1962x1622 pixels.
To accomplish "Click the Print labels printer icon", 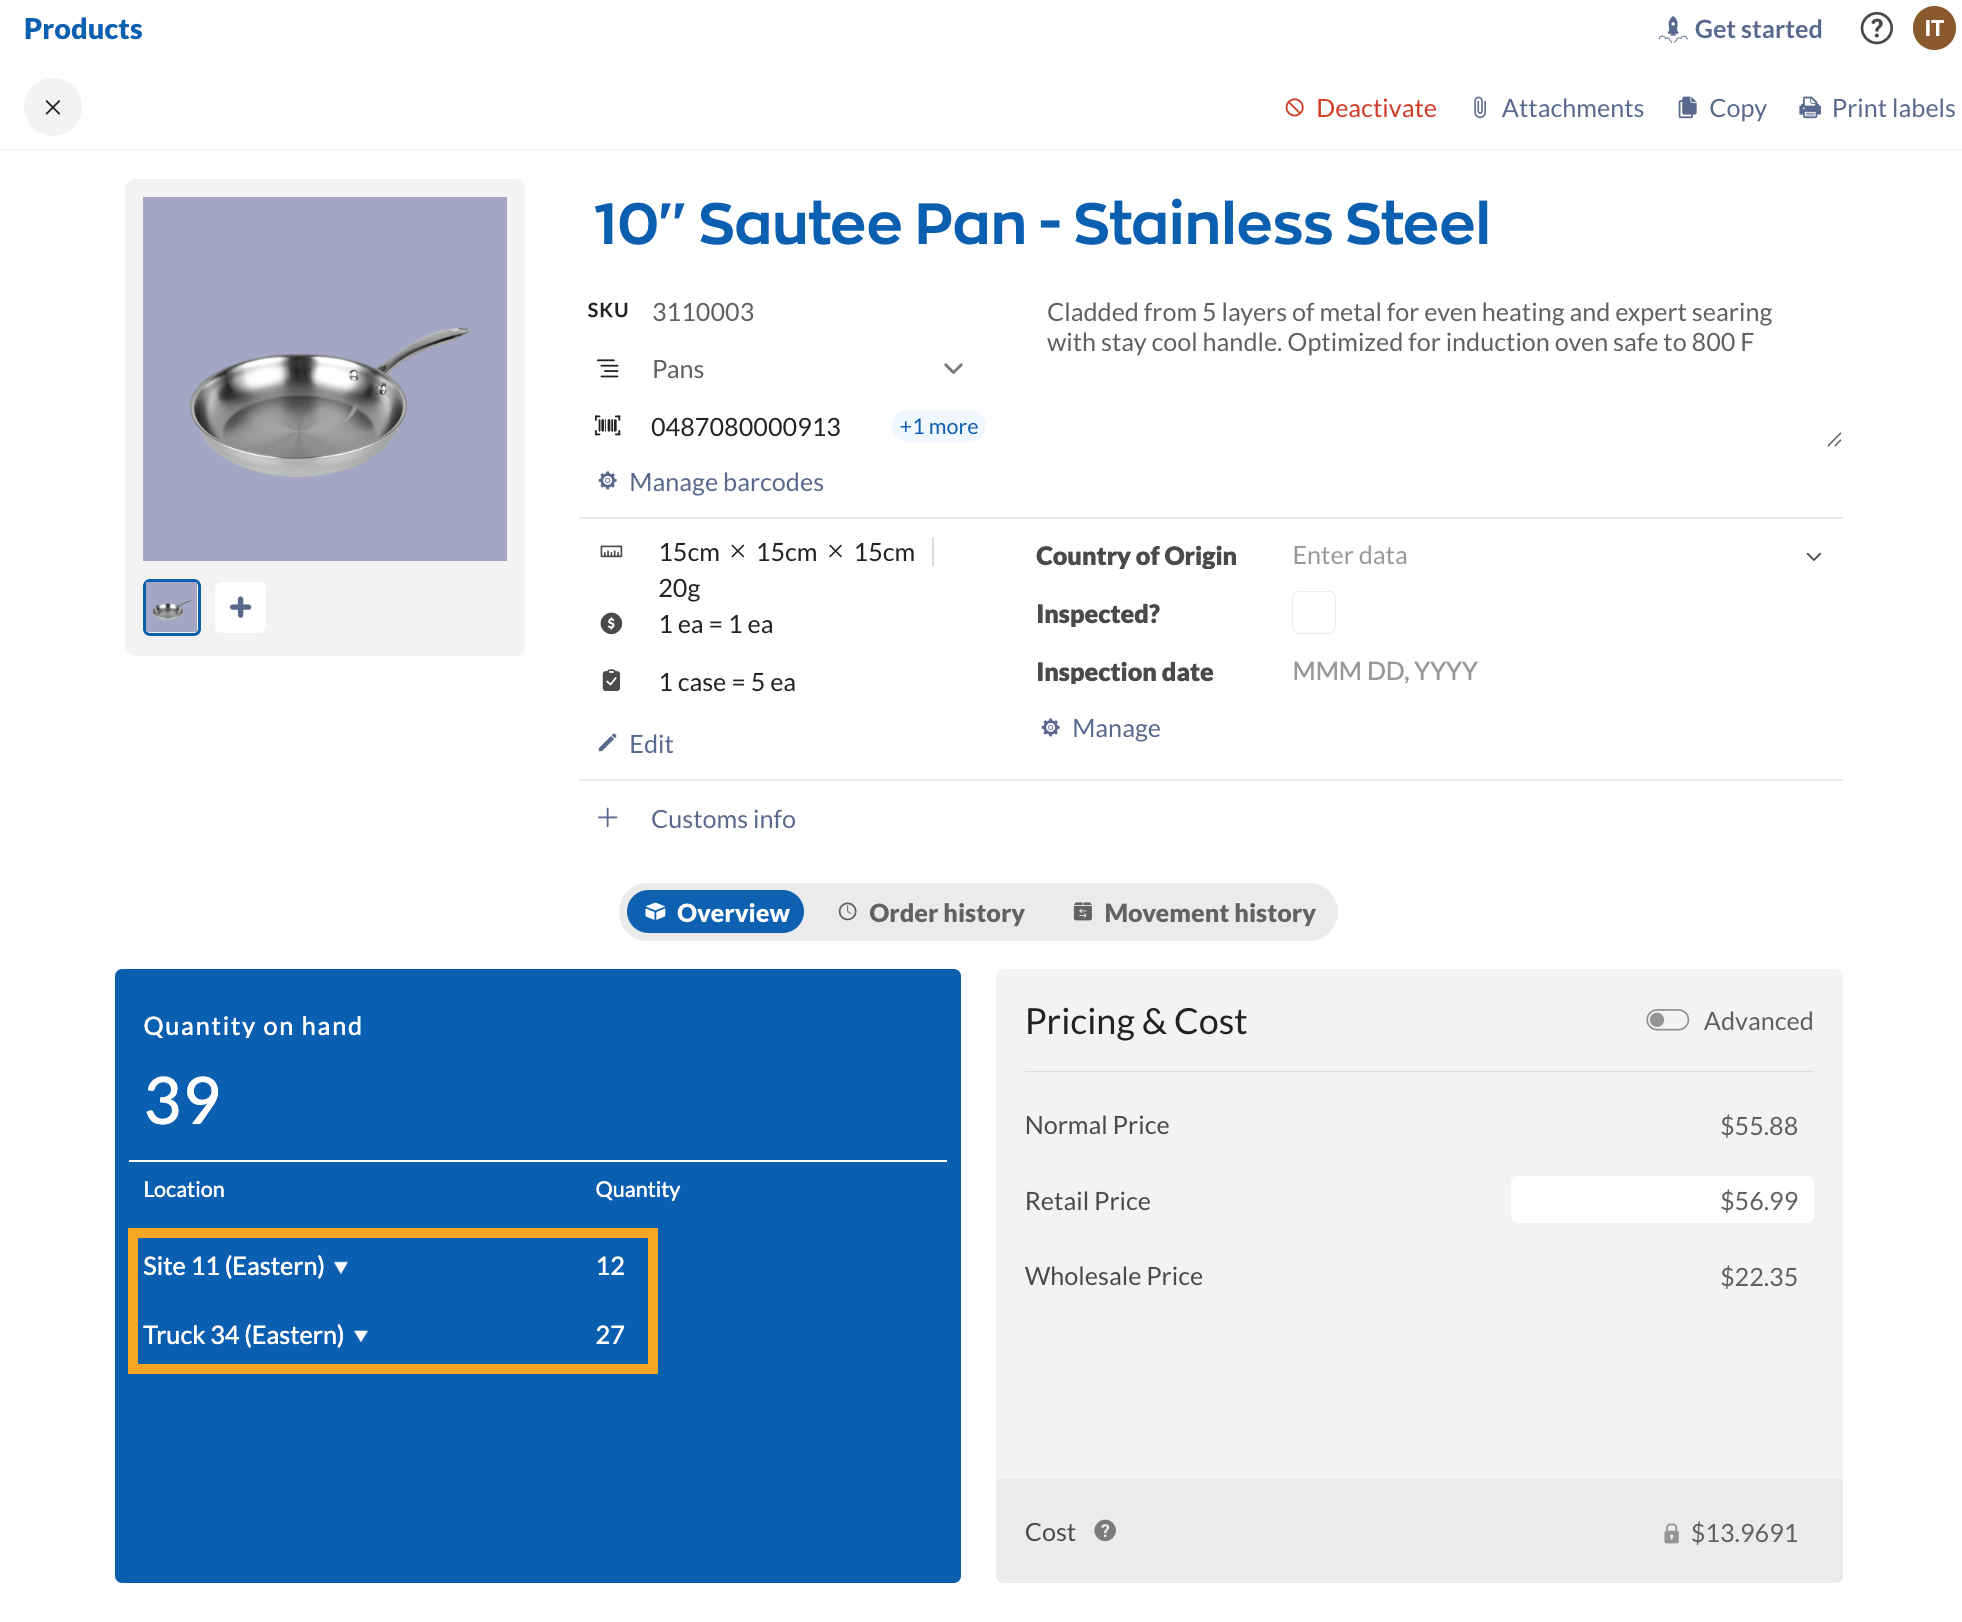I will tap(1809, 108).
